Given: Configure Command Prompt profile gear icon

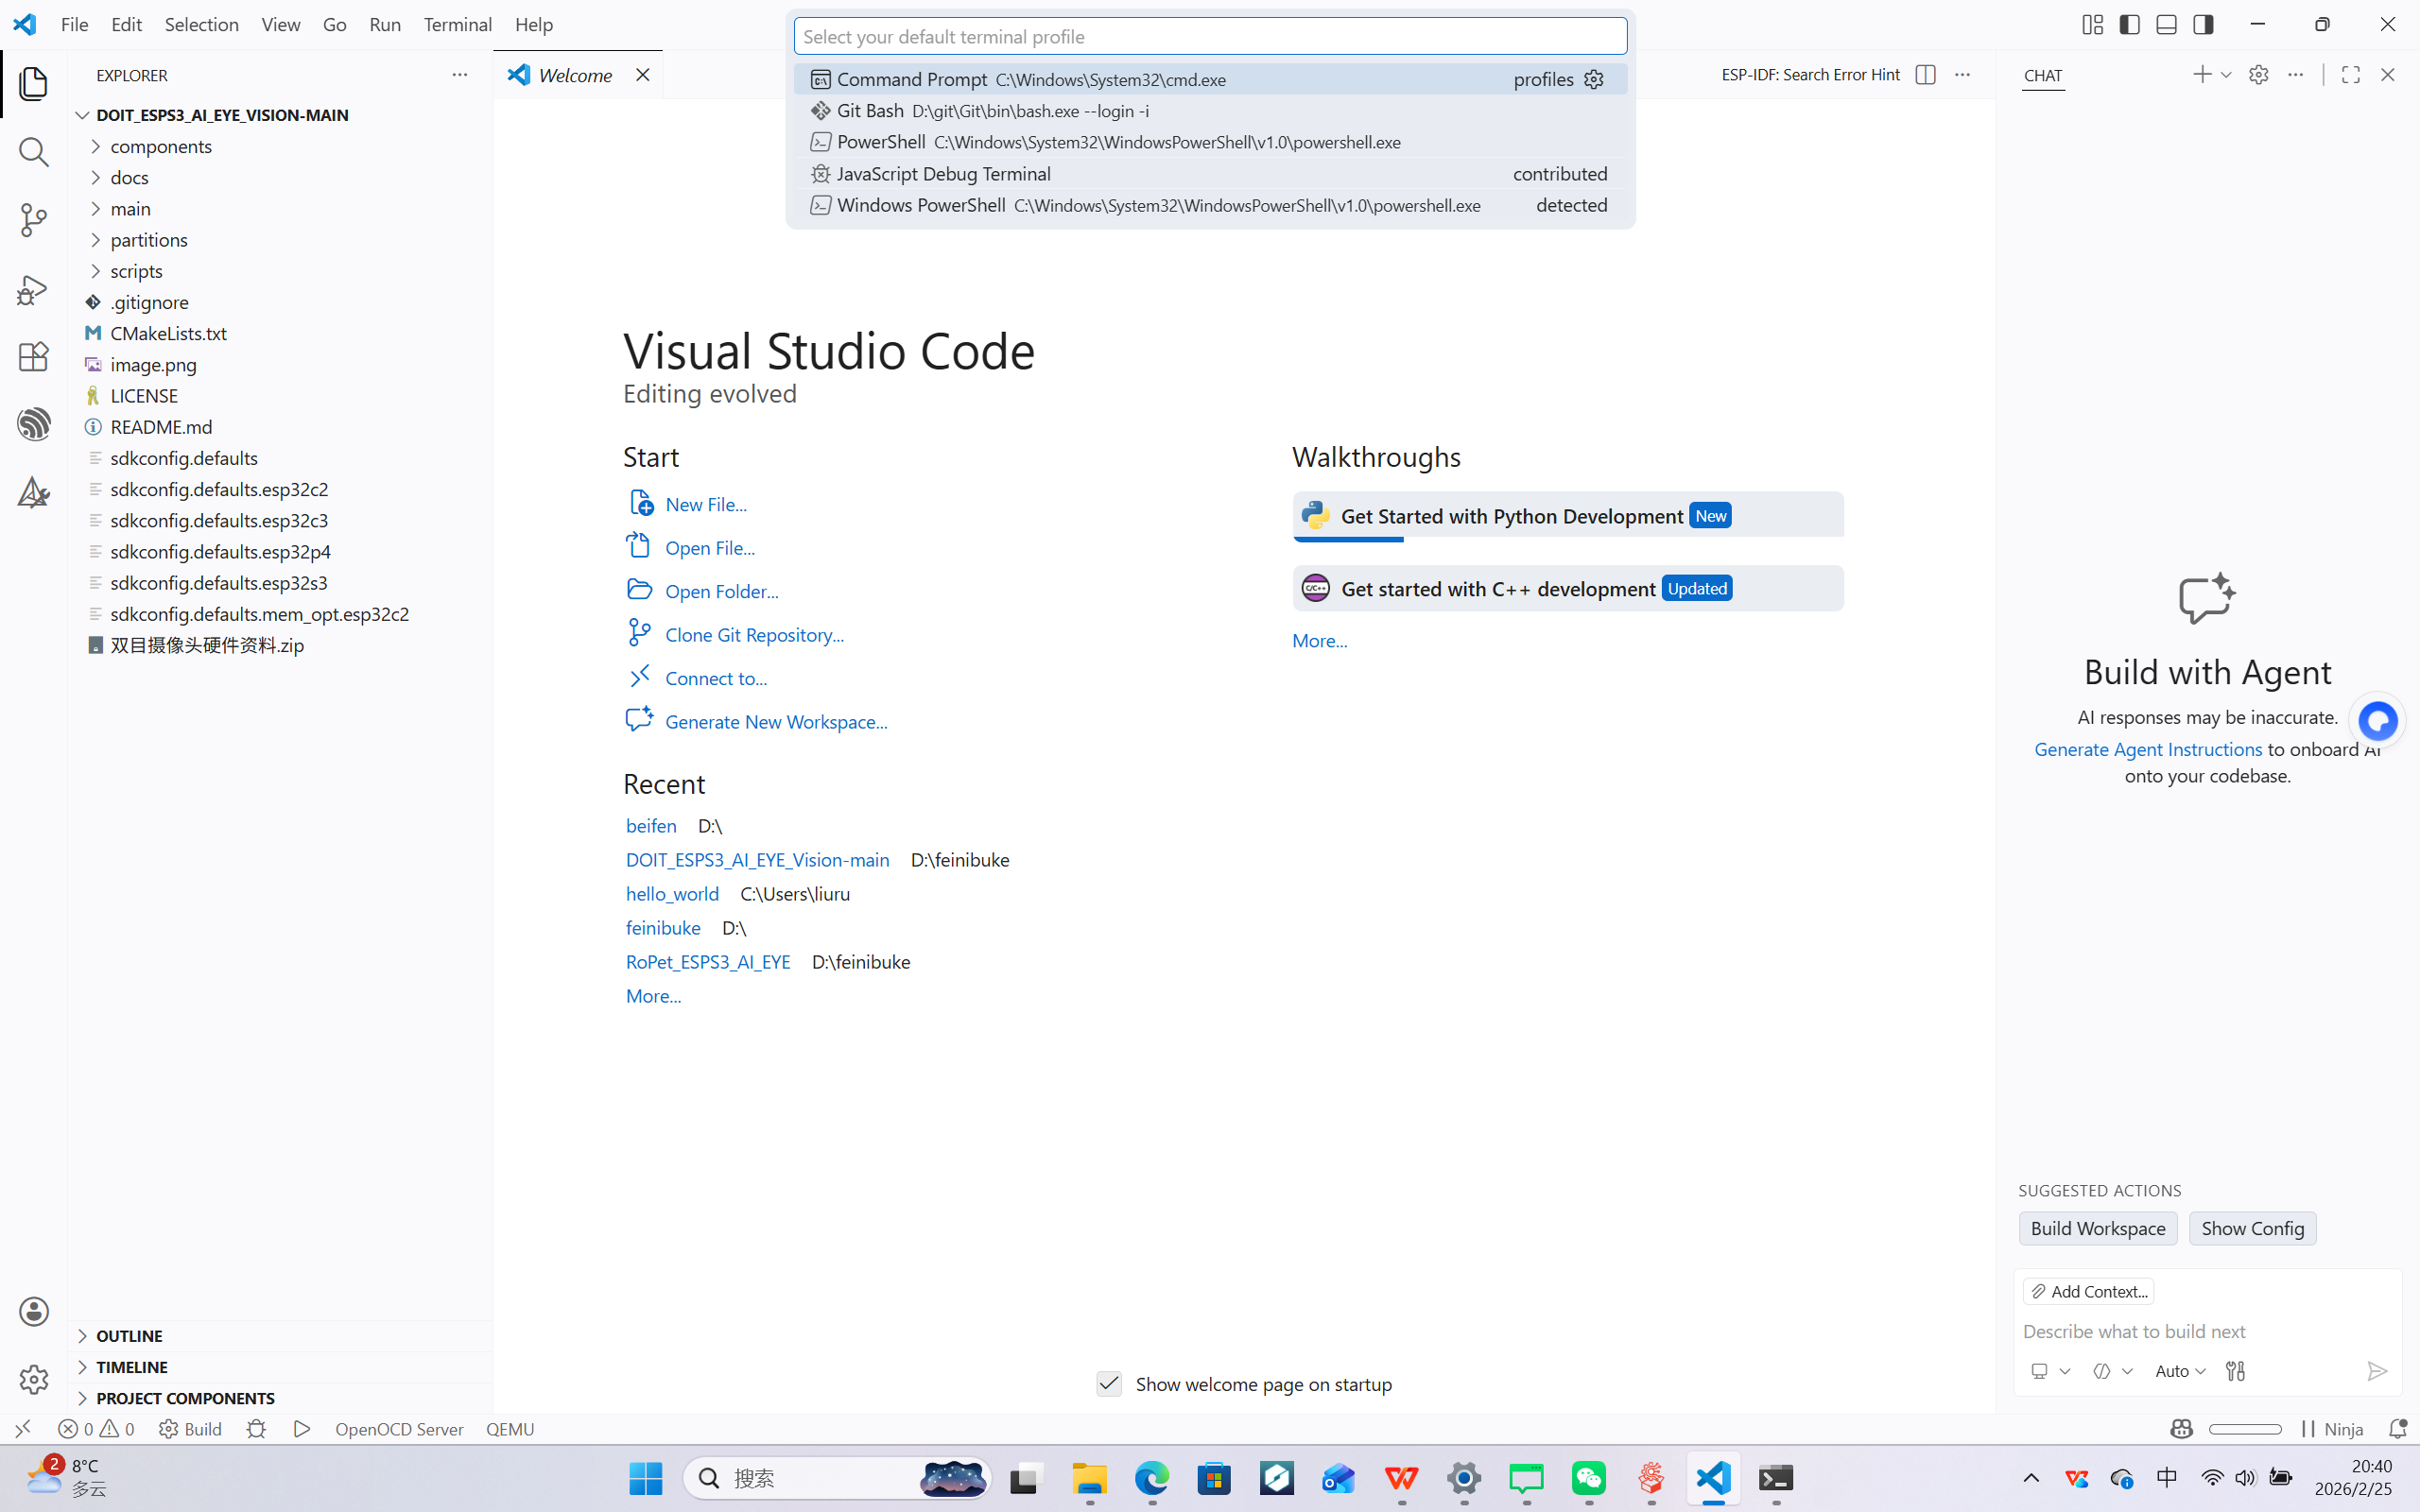Looking at the screenshot, I should 1594,79.
